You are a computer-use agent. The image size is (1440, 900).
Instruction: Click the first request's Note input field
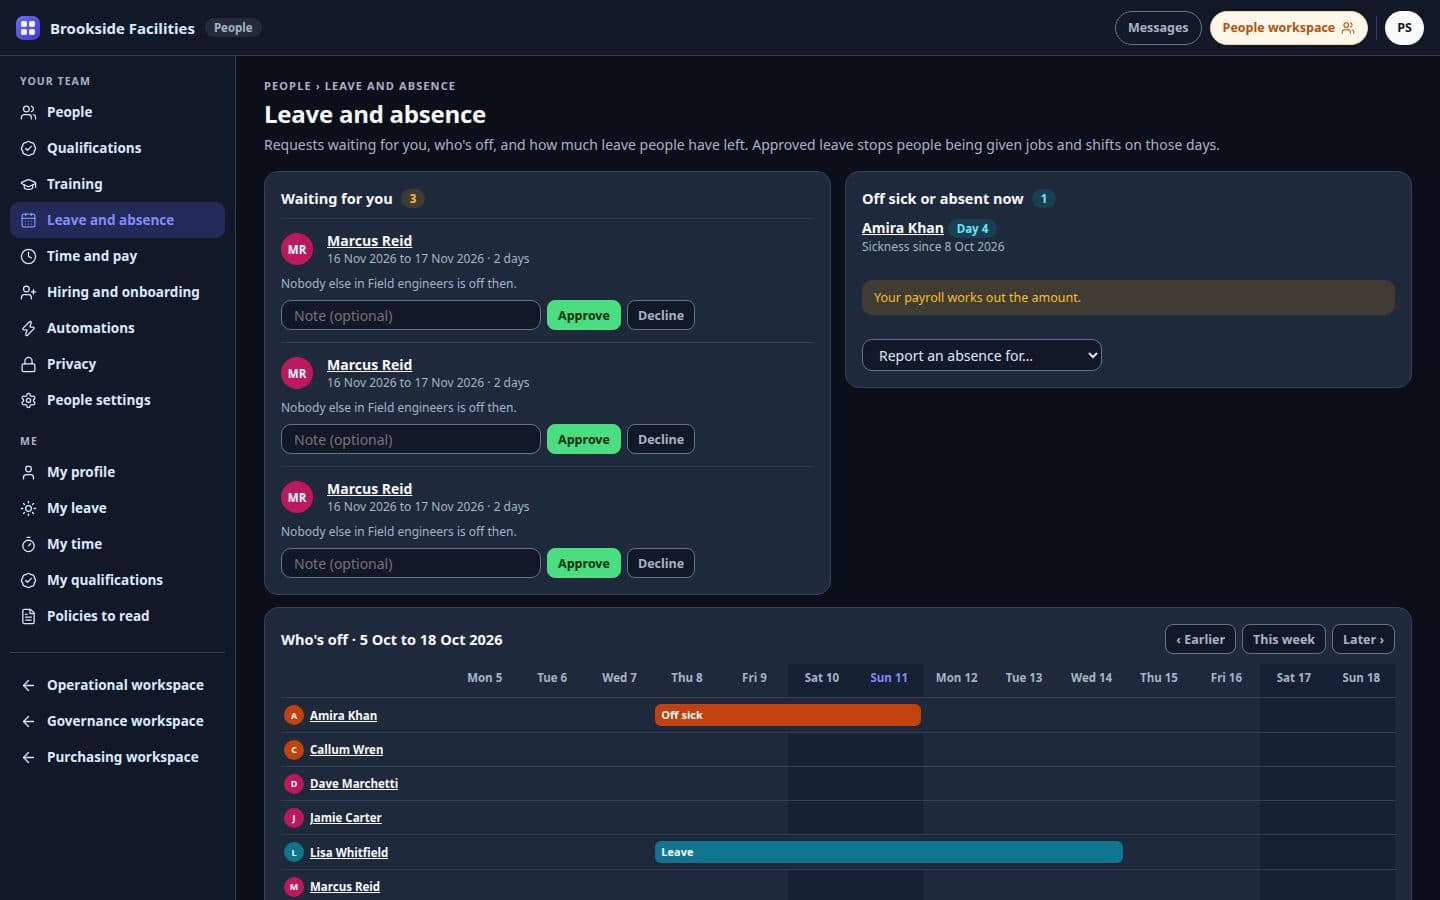(411, 315)
